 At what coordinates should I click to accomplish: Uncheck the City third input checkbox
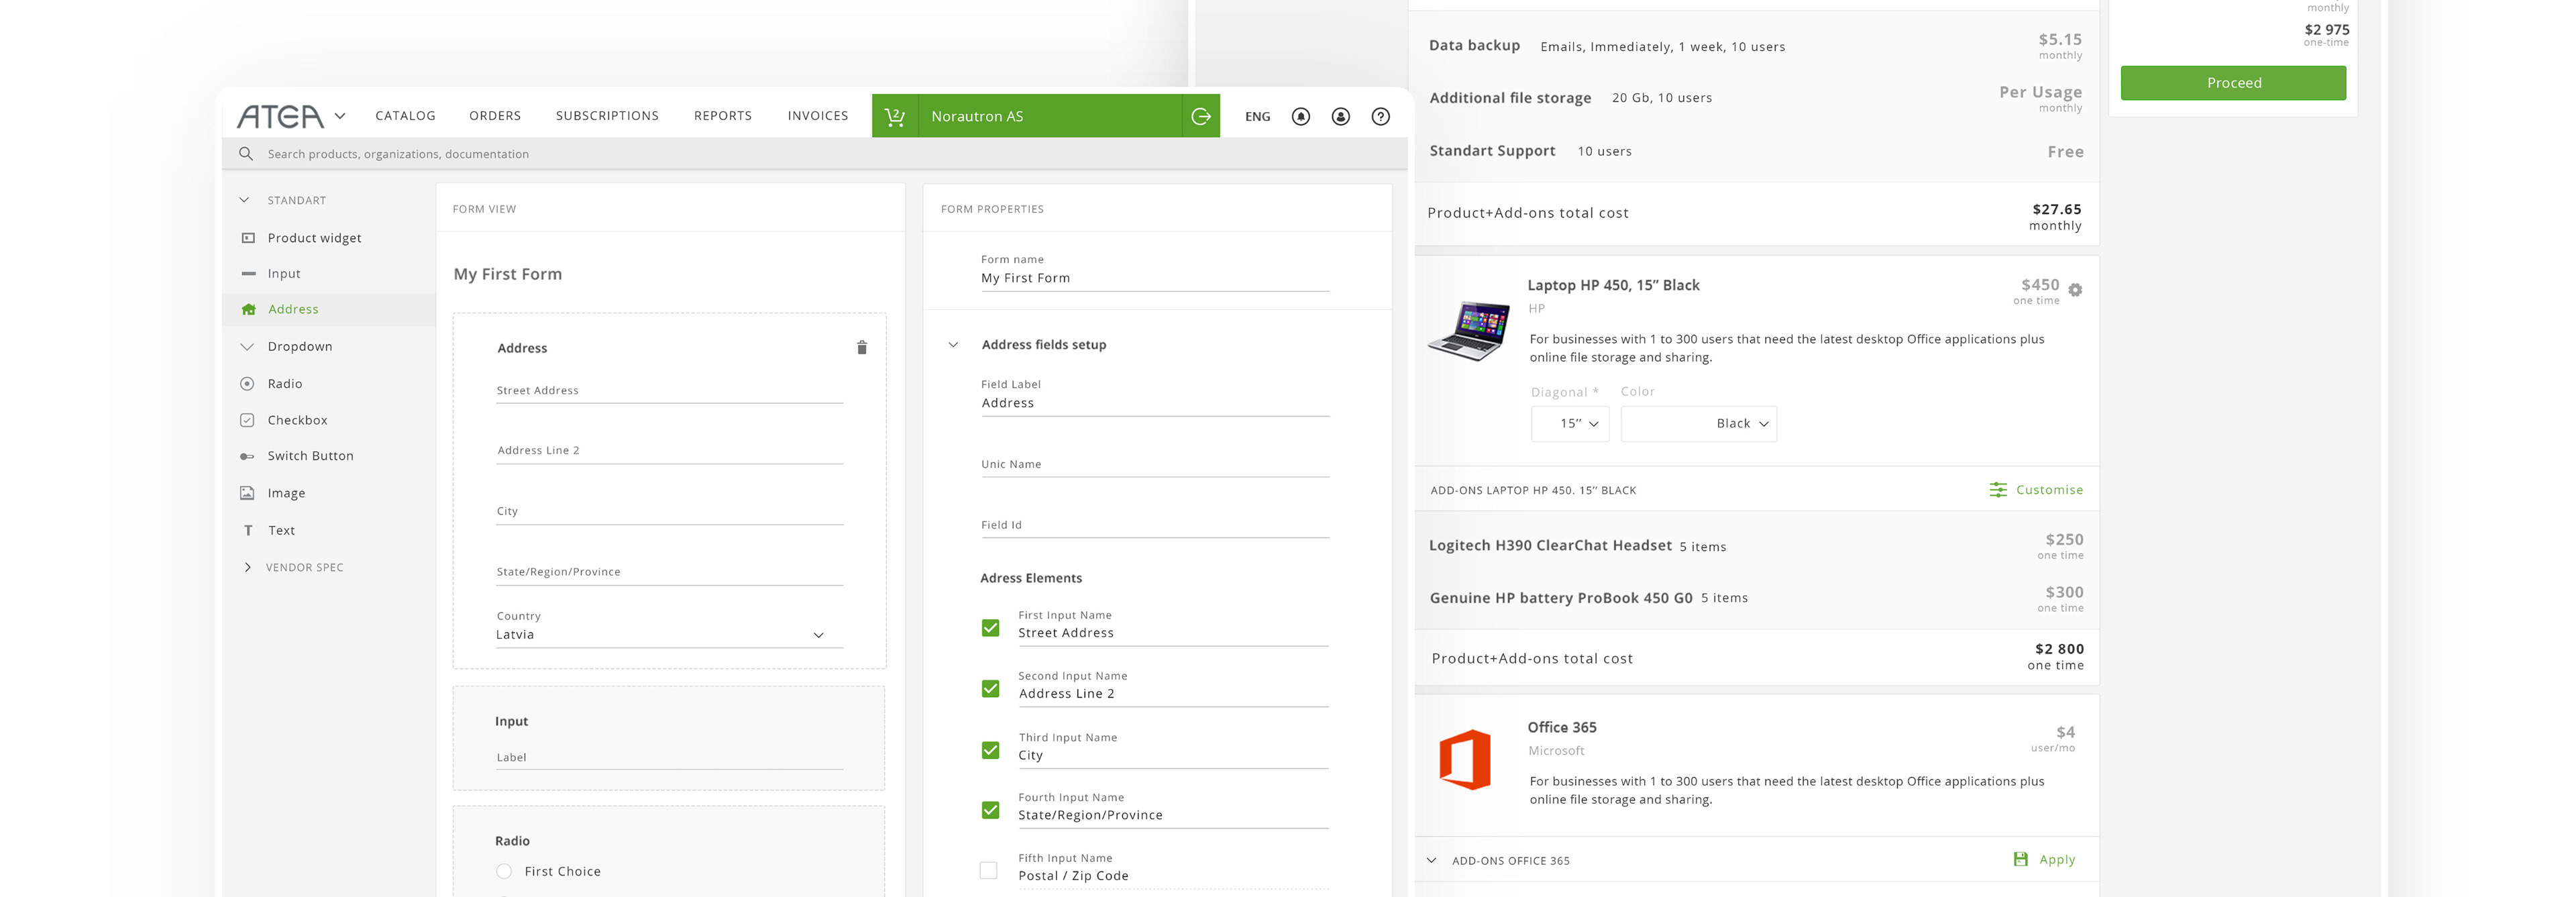tap(990, 750)
